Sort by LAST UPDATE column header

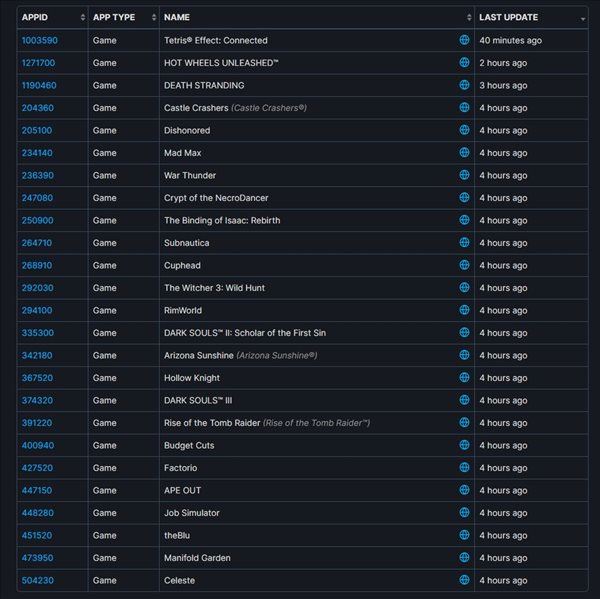point(532,17)
